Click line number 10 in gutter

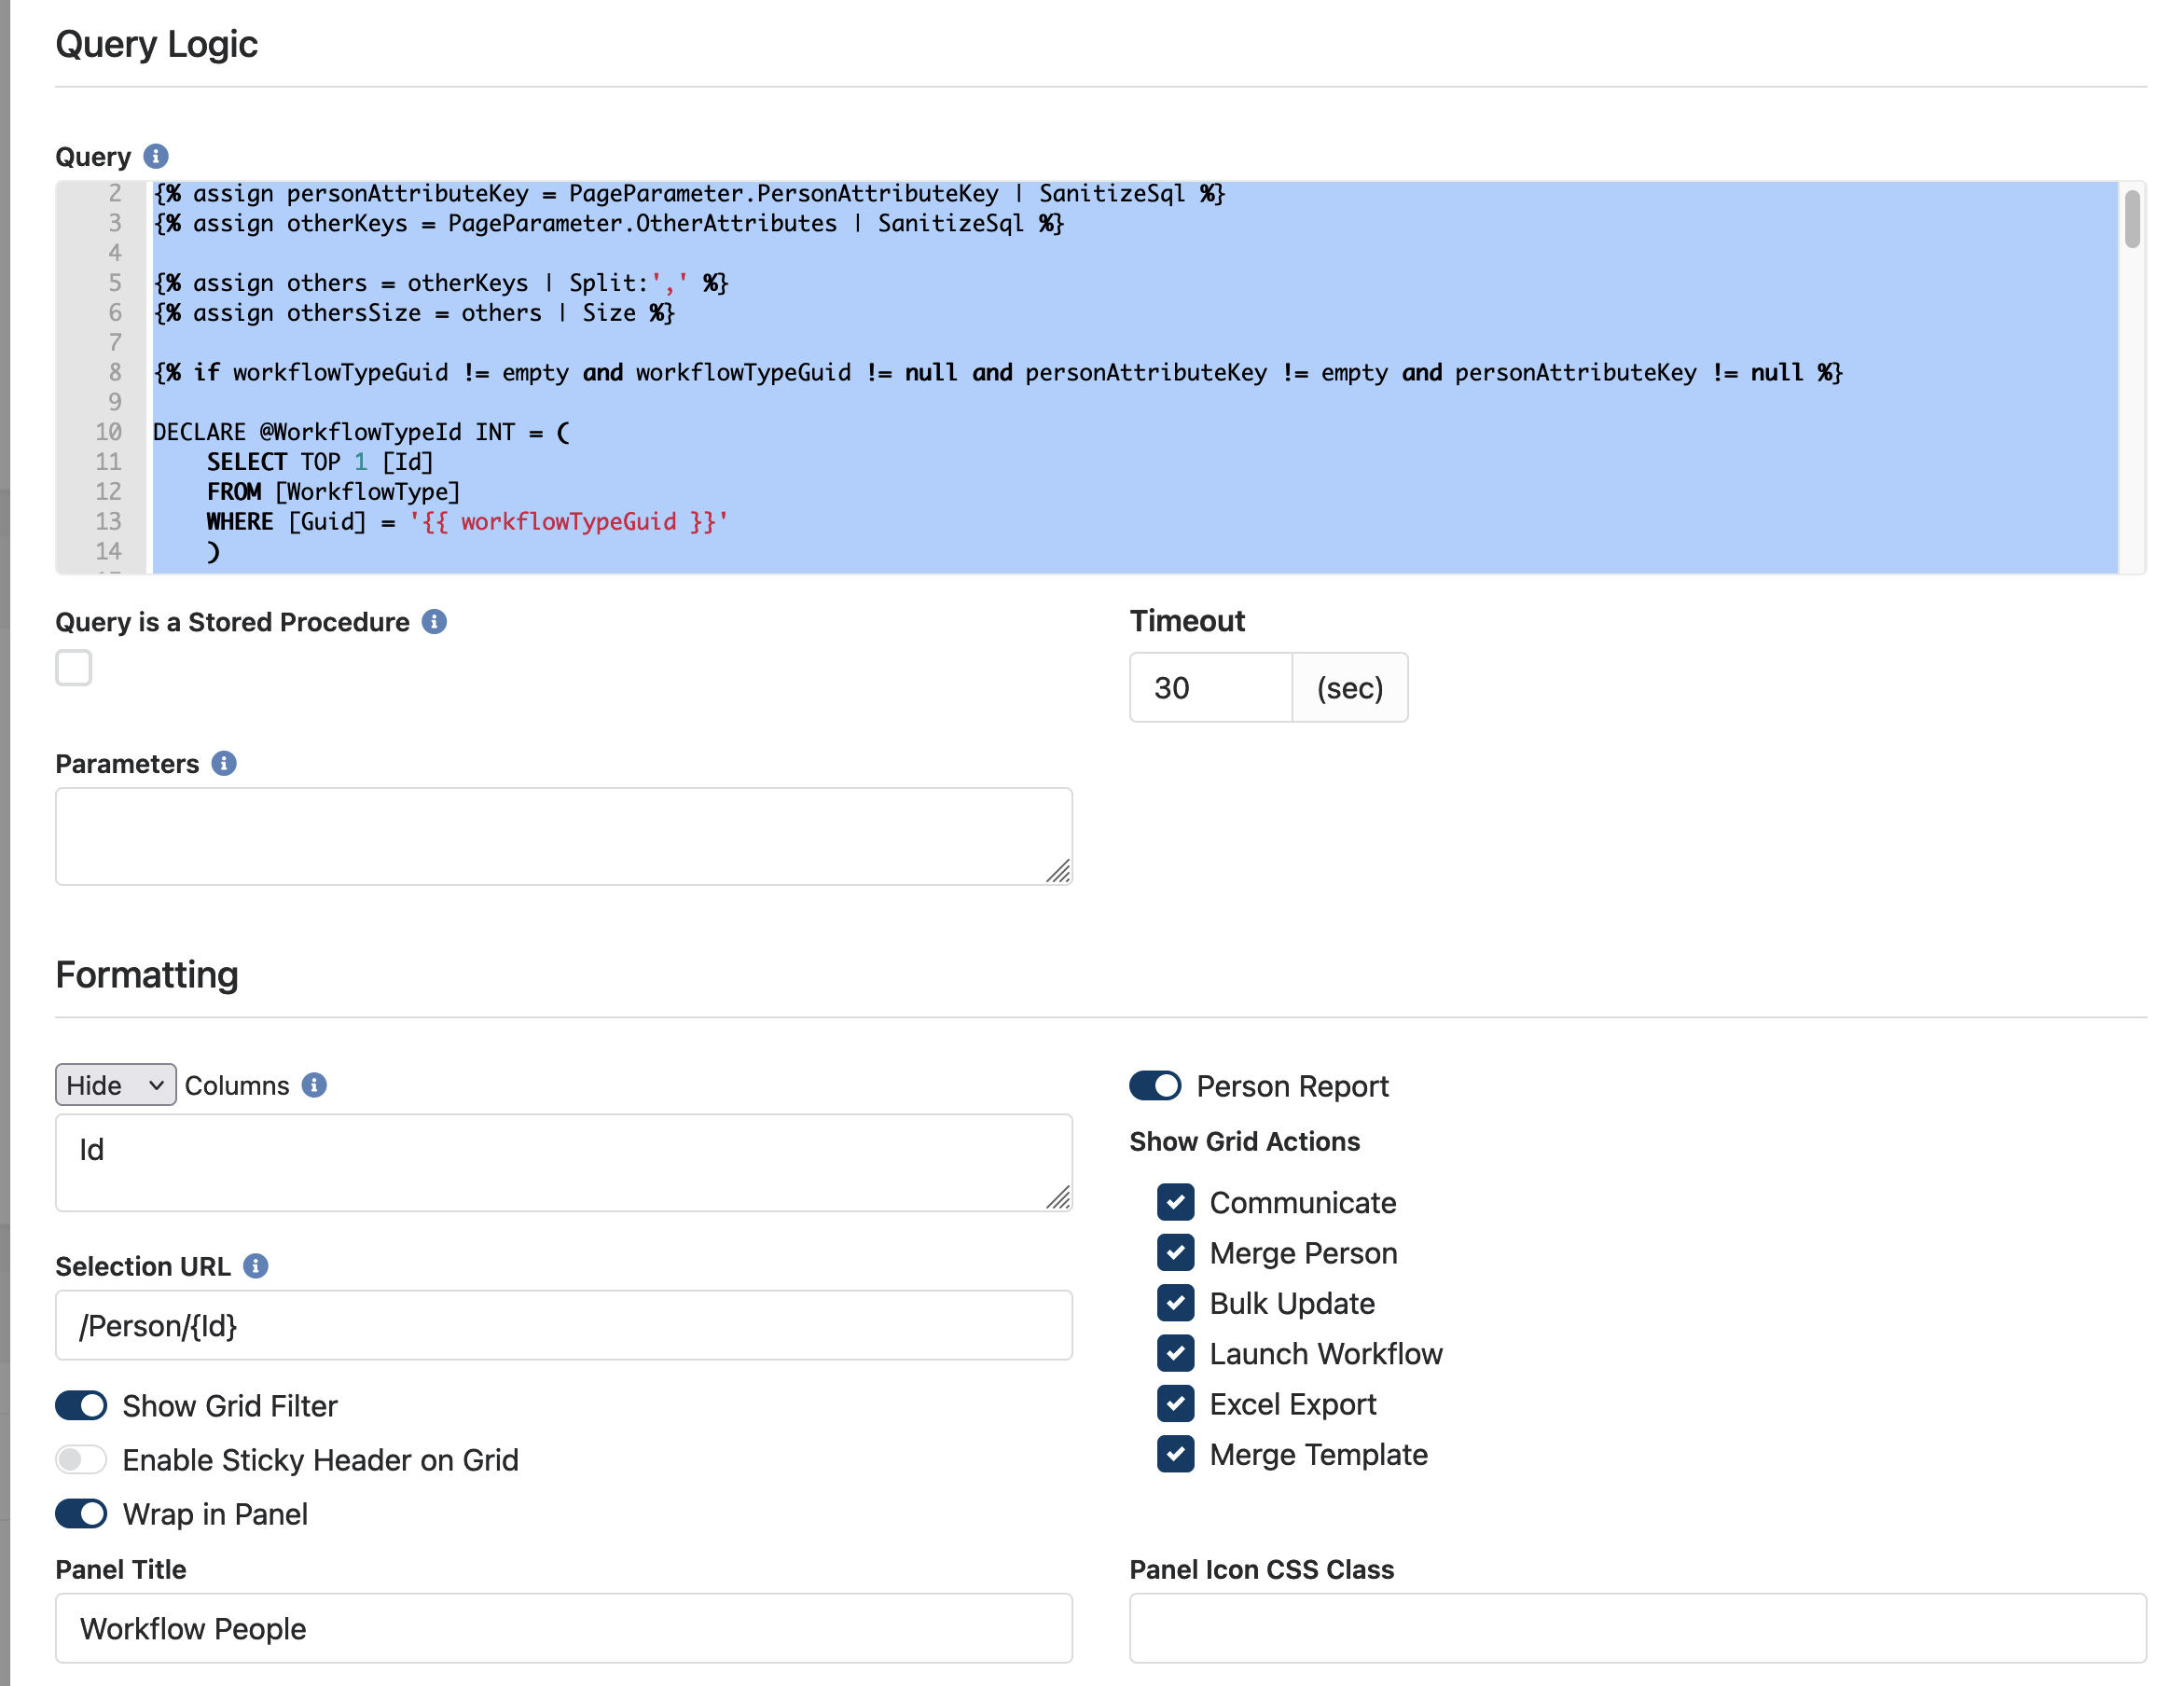pyautogui.click(x=108, y=432)
